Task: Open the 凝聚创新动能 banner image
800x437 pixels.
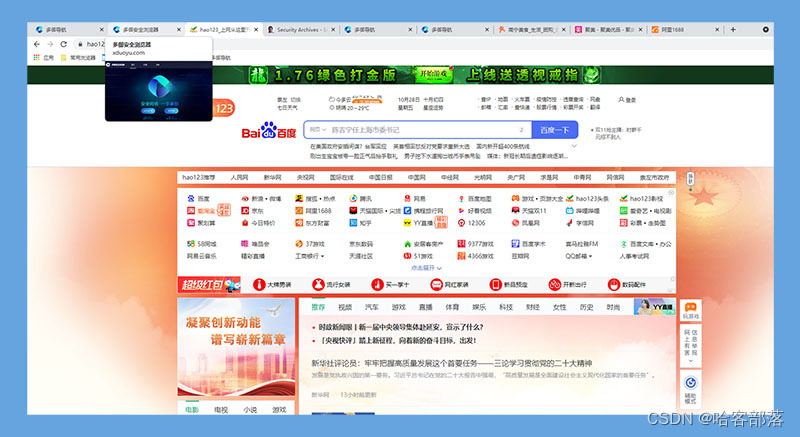Action: click(236, 347)
